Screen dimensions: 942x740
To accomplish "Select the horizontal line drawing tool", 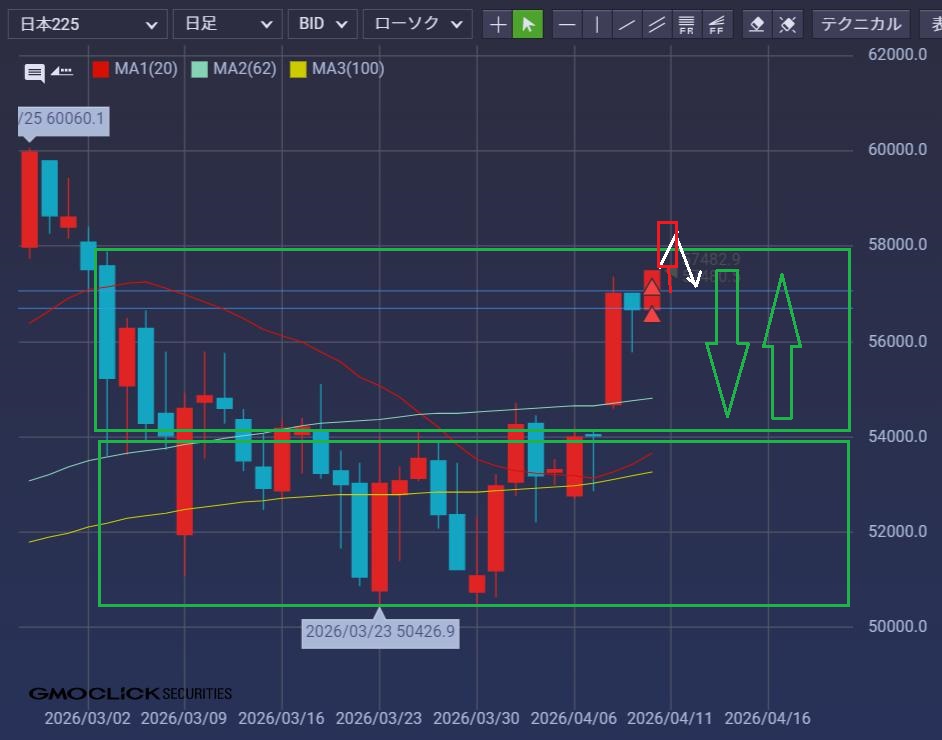I will tap(567, 24).
